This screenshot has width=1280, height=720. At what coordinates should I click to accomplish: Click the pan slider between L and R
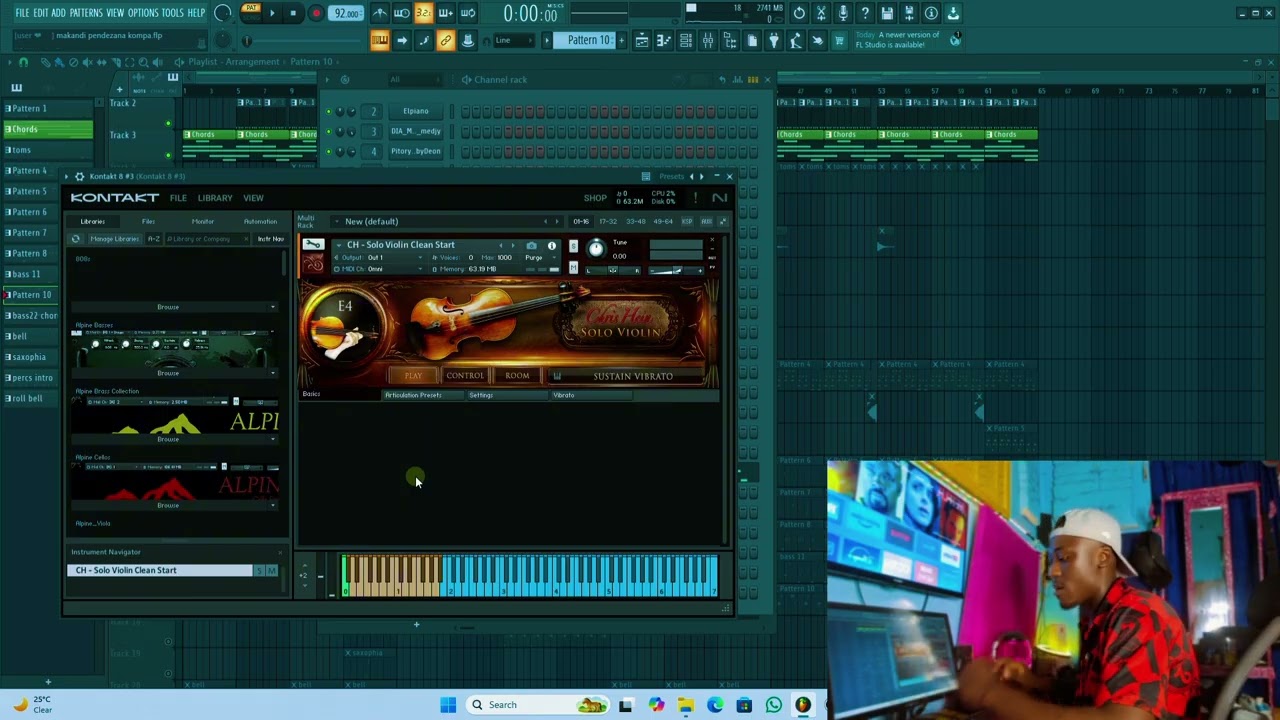[615, 270]
